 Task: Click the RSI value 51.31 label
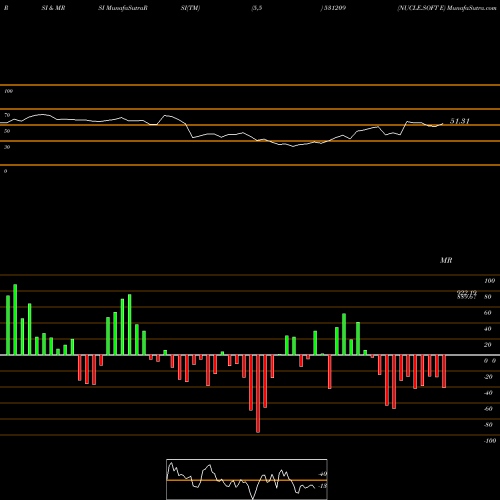[x=460, y=121]
